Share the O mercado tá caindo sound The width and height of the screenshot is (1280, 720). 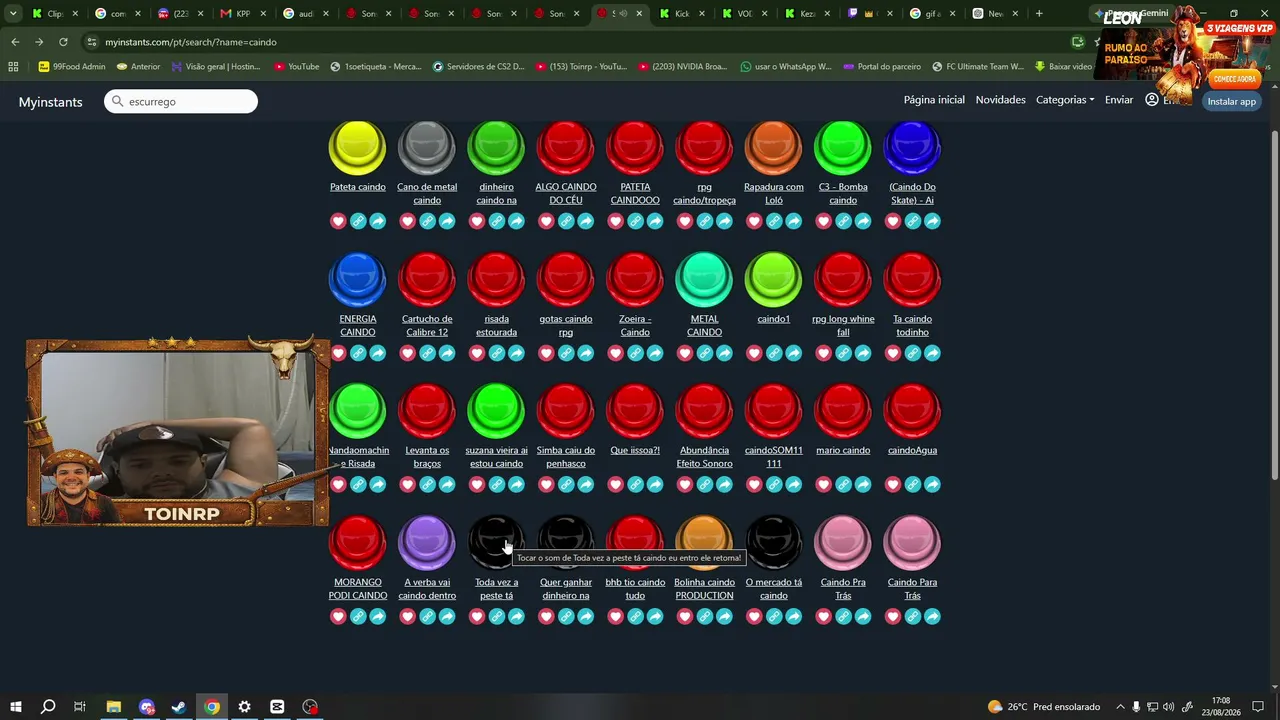[x=793, y=617]
